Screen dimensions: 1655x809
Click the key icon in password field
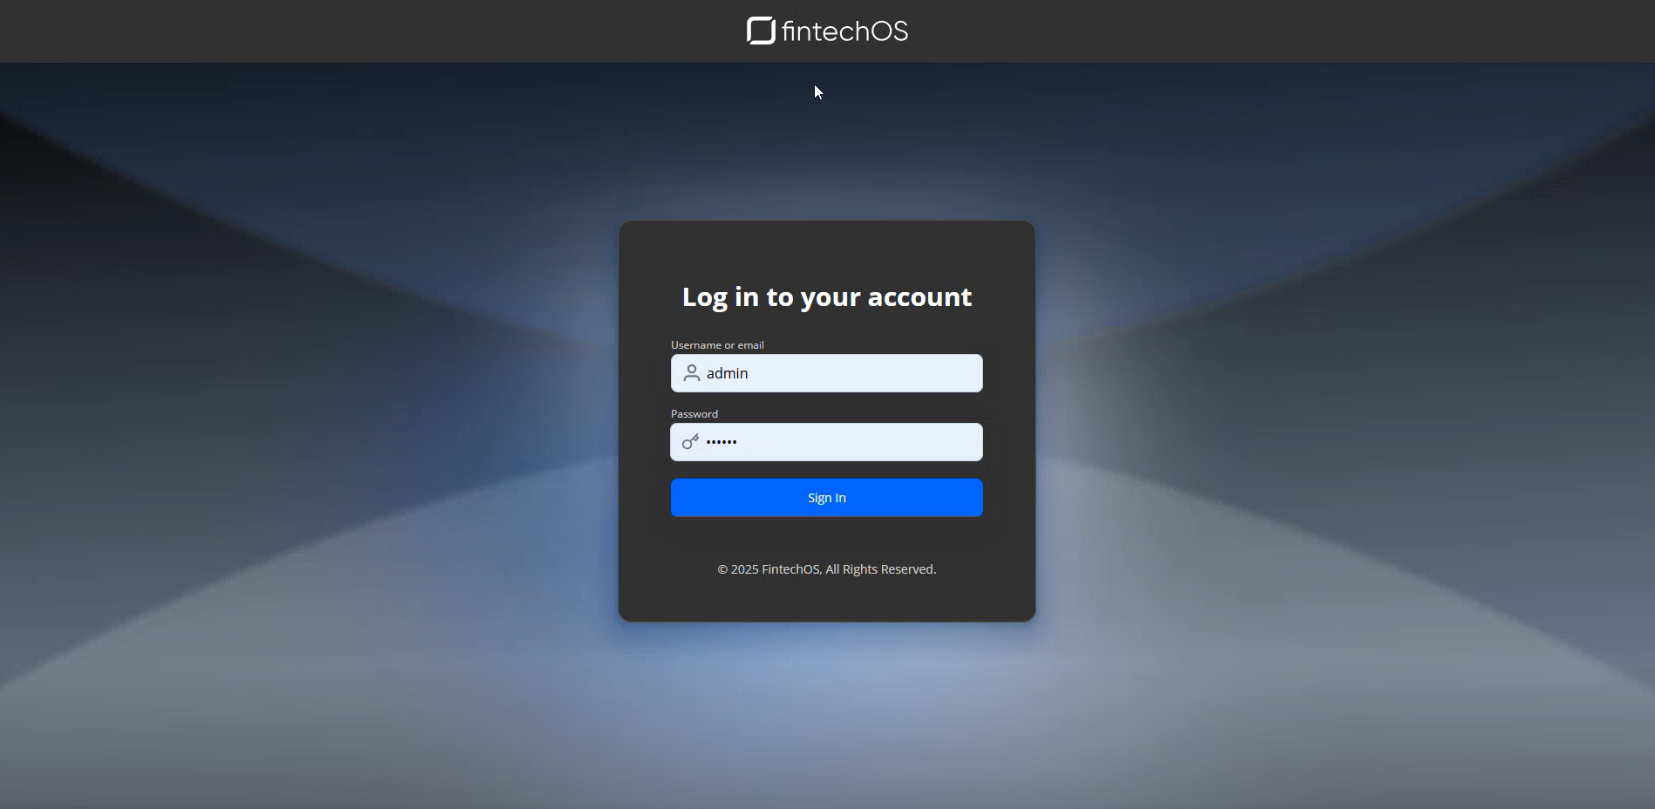691,441
